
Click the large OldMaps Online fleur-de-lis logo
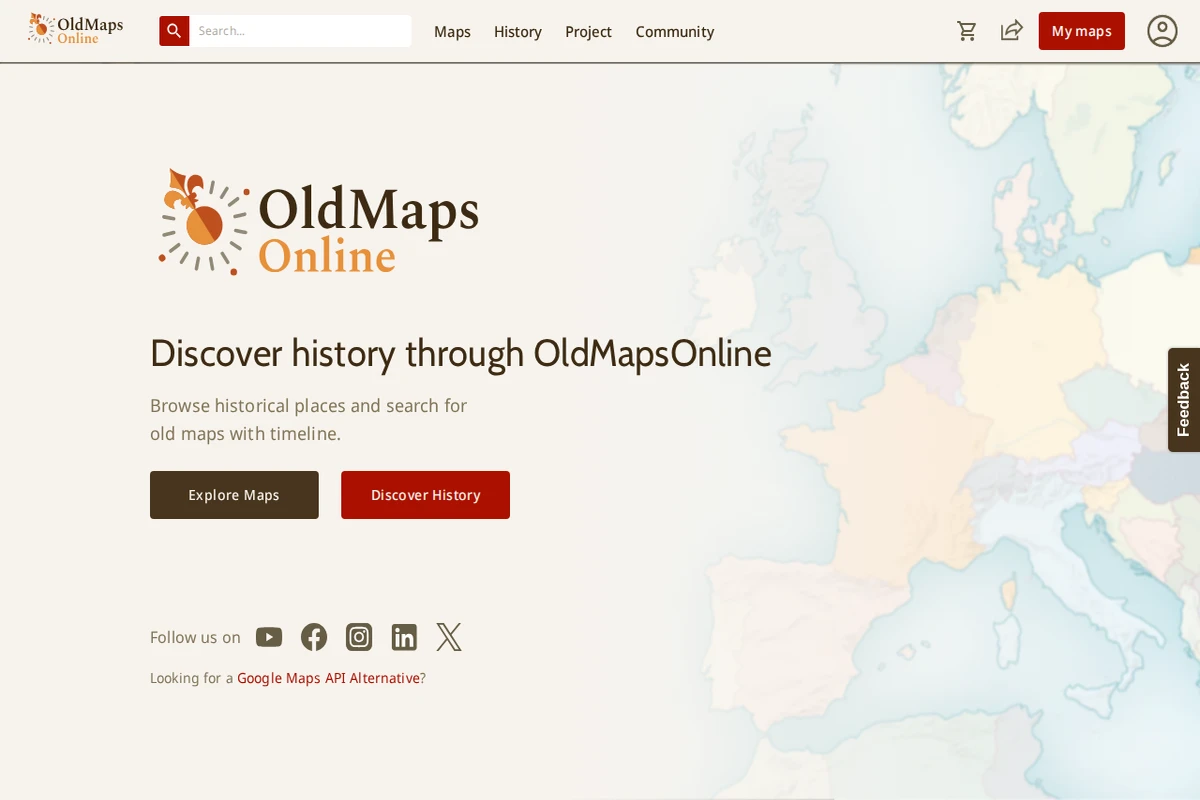coord(200,220)
